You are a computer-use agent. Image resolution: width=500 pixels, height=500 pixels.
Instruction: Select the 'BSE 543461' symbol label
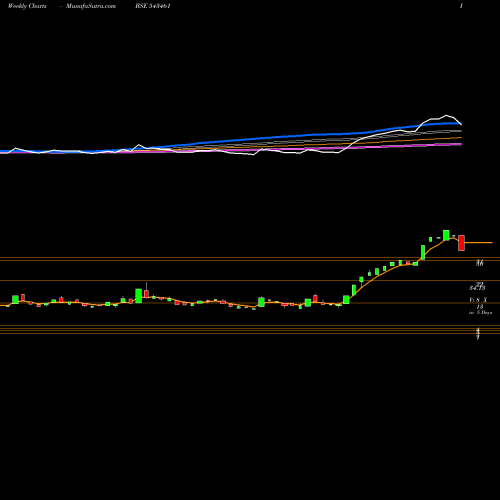click(153, 6)
